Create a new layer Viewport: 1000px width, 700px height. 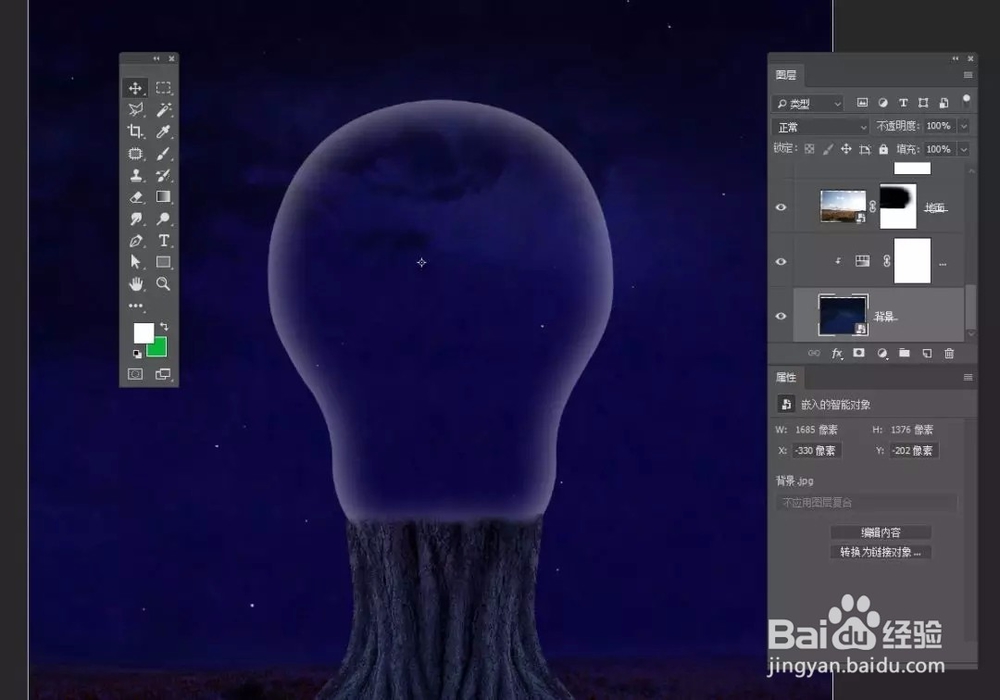[927, 353]
